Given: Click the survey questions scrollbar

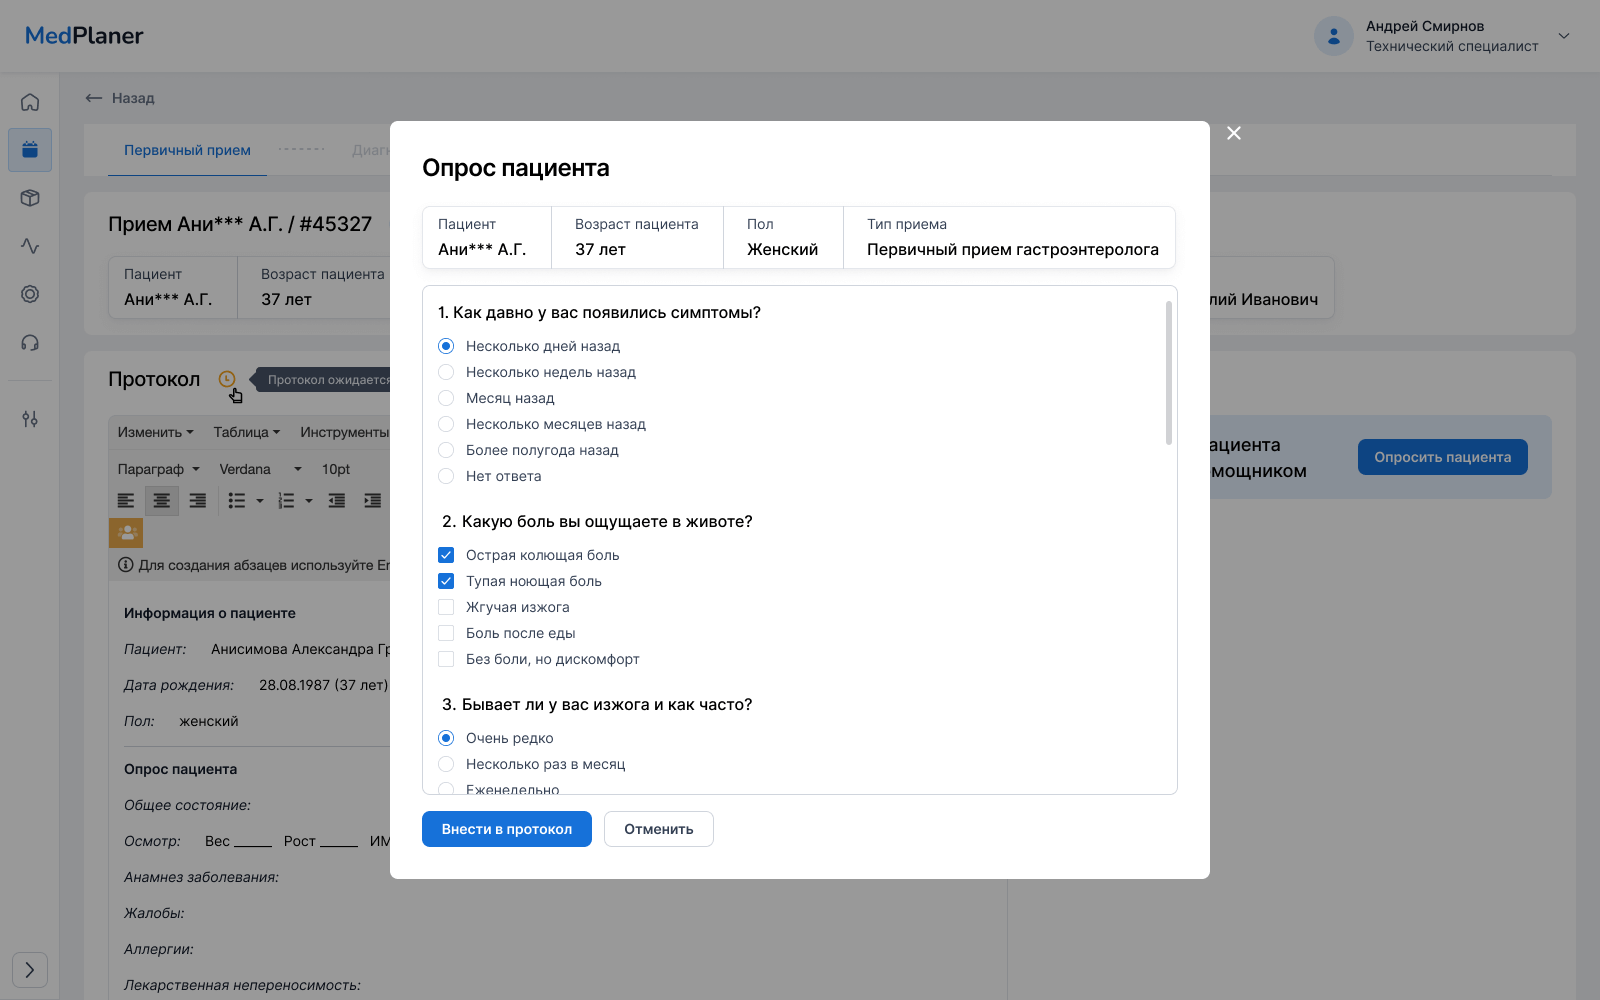Looking at the screenshot, I should coord(1168,373).
